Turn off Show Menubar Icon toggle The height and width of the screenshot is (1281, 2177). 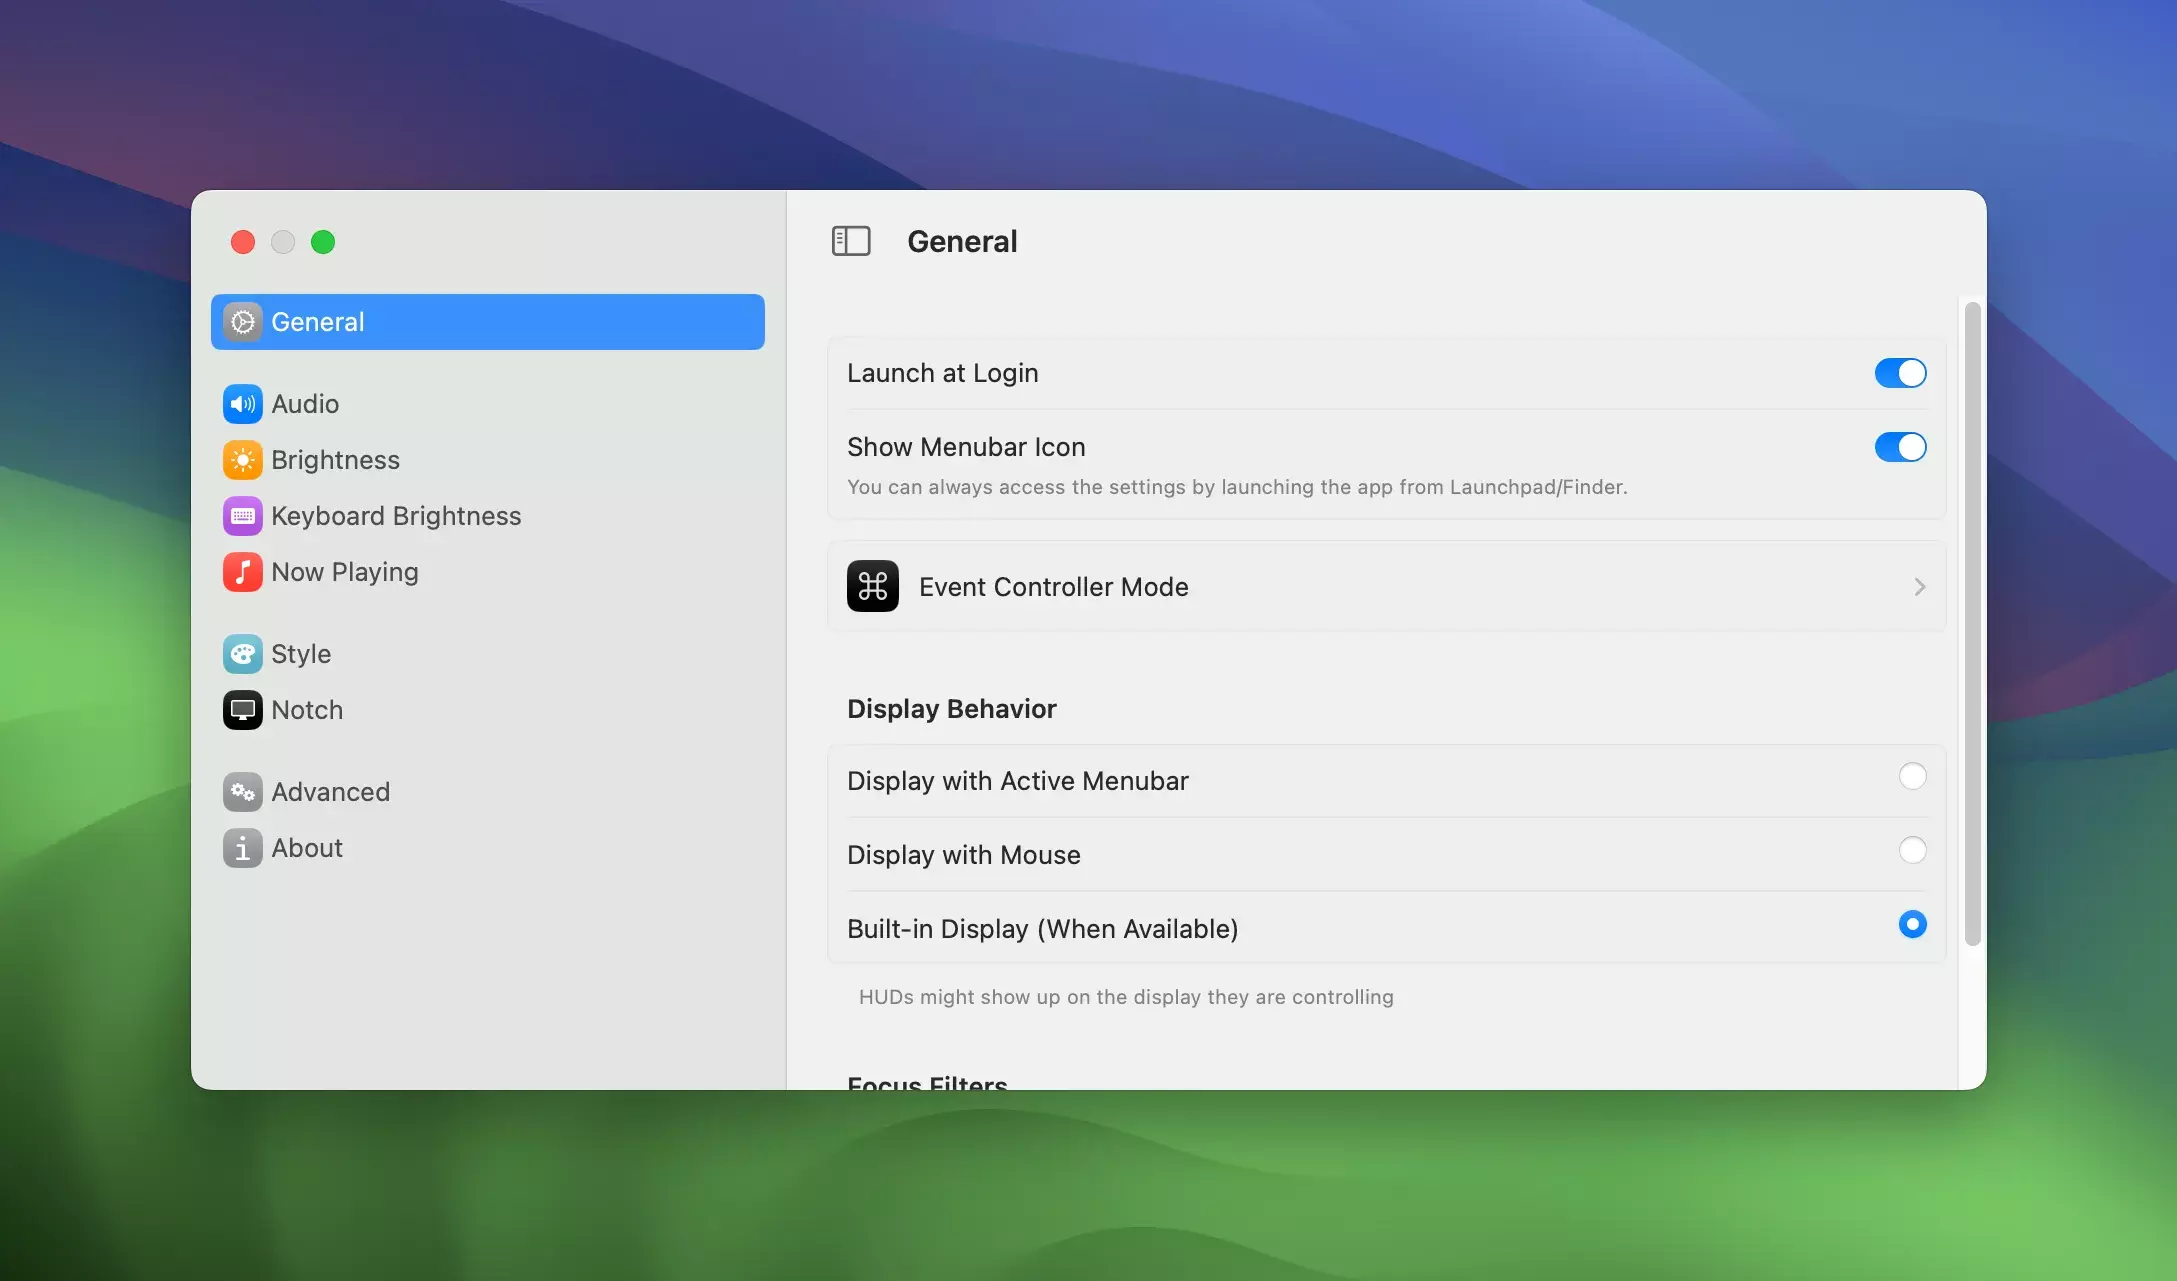click(1900, 447)
